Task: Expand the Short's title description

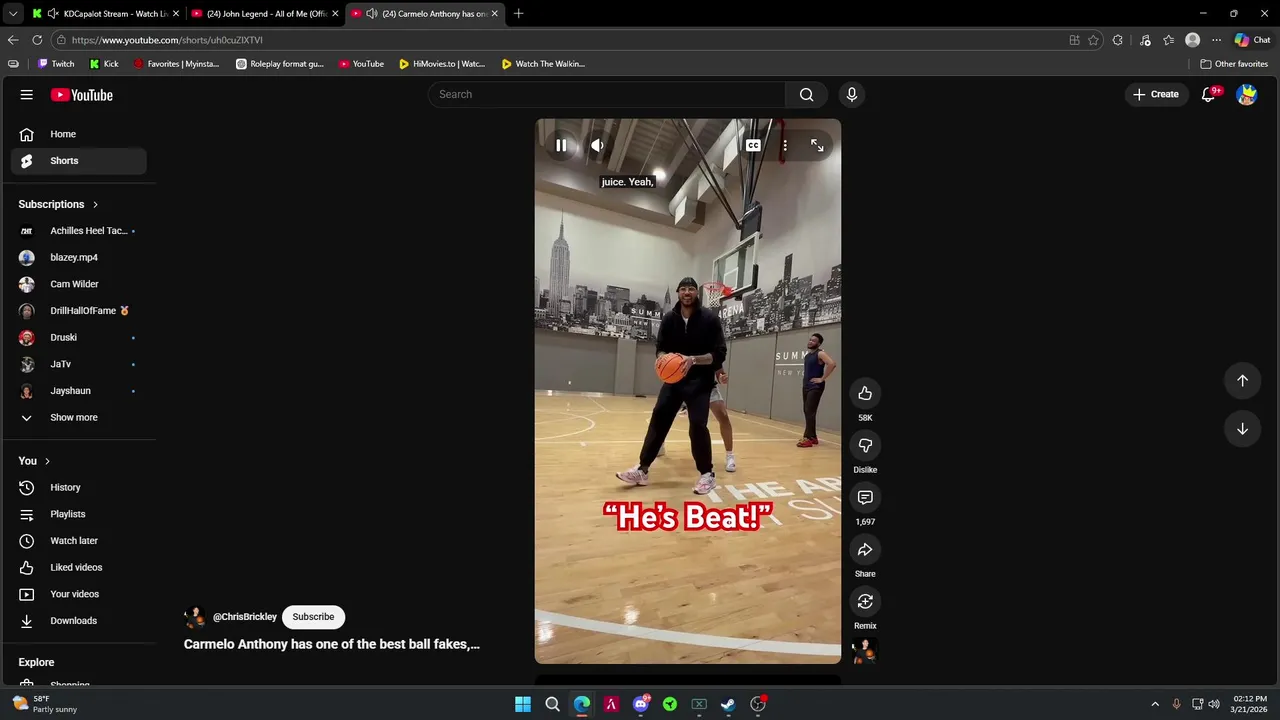Action: pyautogui.click(x=332, y=644)
